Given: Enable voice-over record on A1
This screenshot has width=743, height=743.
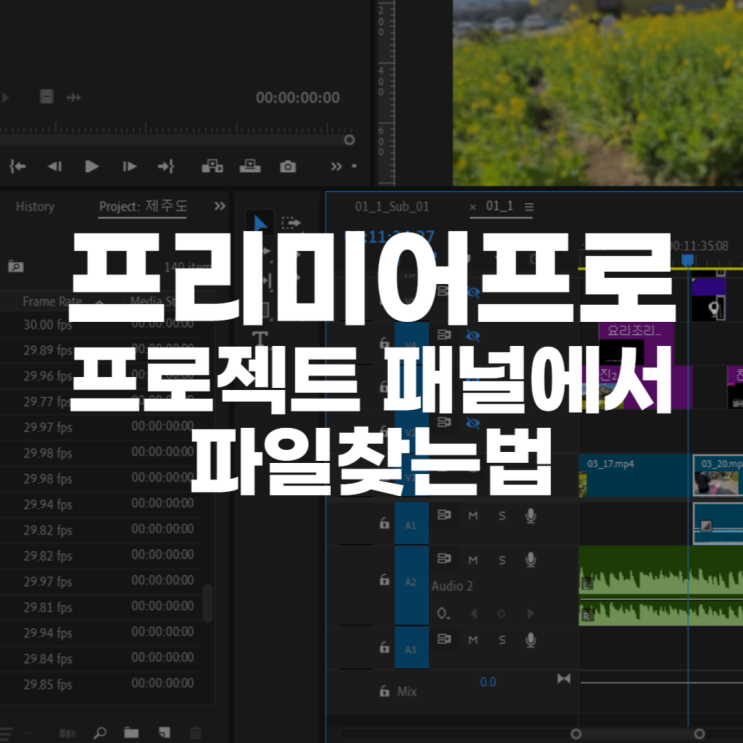Looking at the screenshot, I should [531, 516].
